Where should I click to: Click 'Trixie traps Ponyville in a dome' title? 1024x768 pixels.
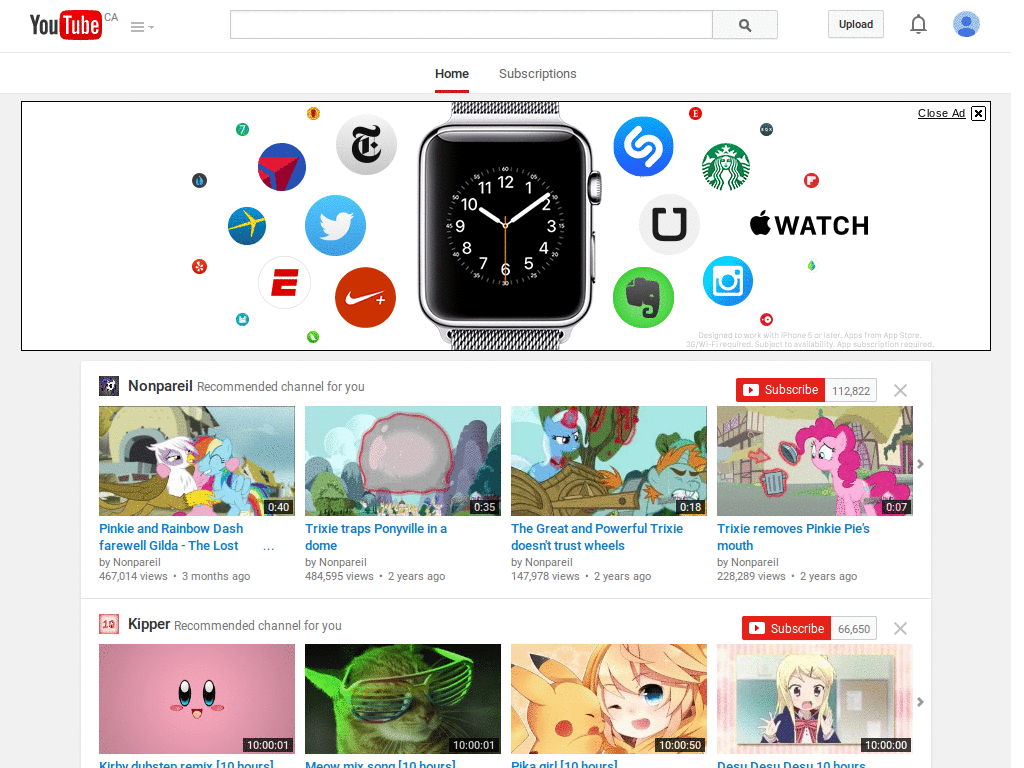click(x=376, y=537)
